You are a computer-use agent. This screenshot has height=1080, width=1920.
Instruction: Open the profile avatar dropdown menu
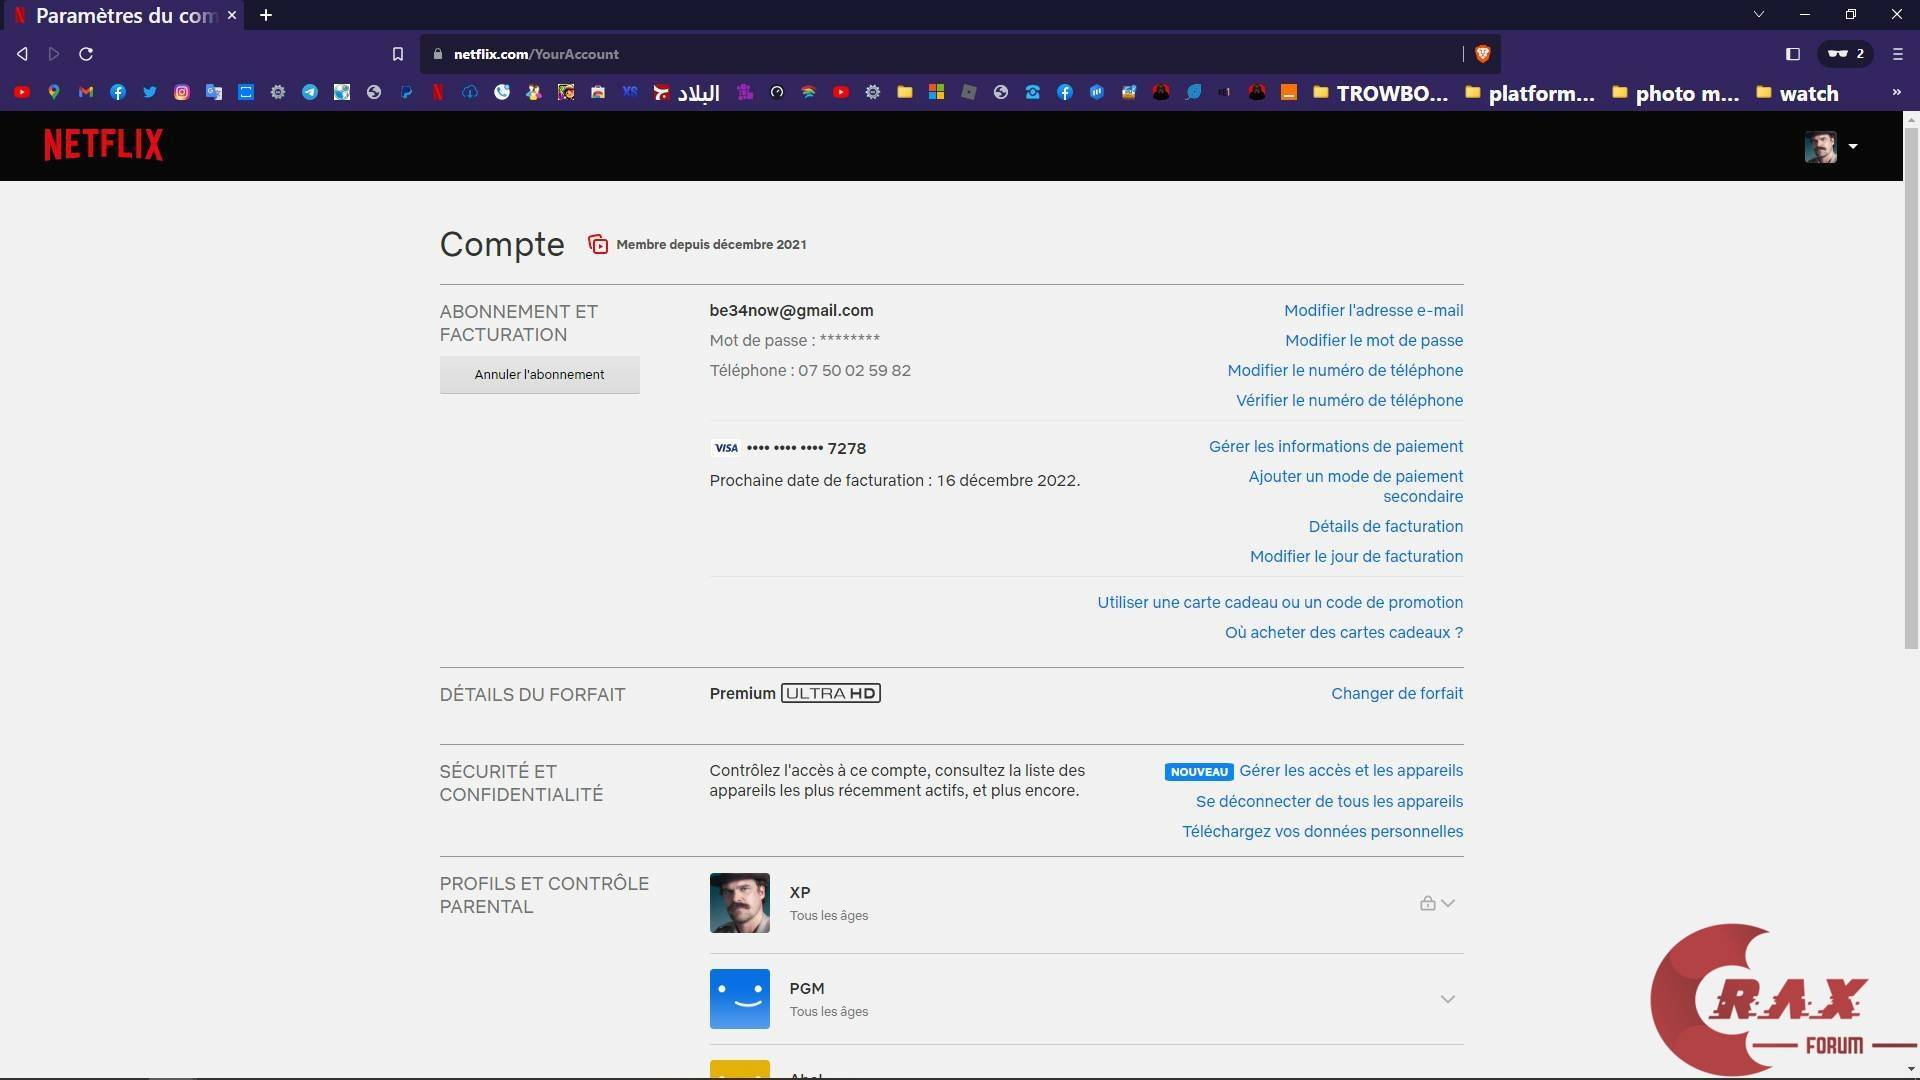1831,146
